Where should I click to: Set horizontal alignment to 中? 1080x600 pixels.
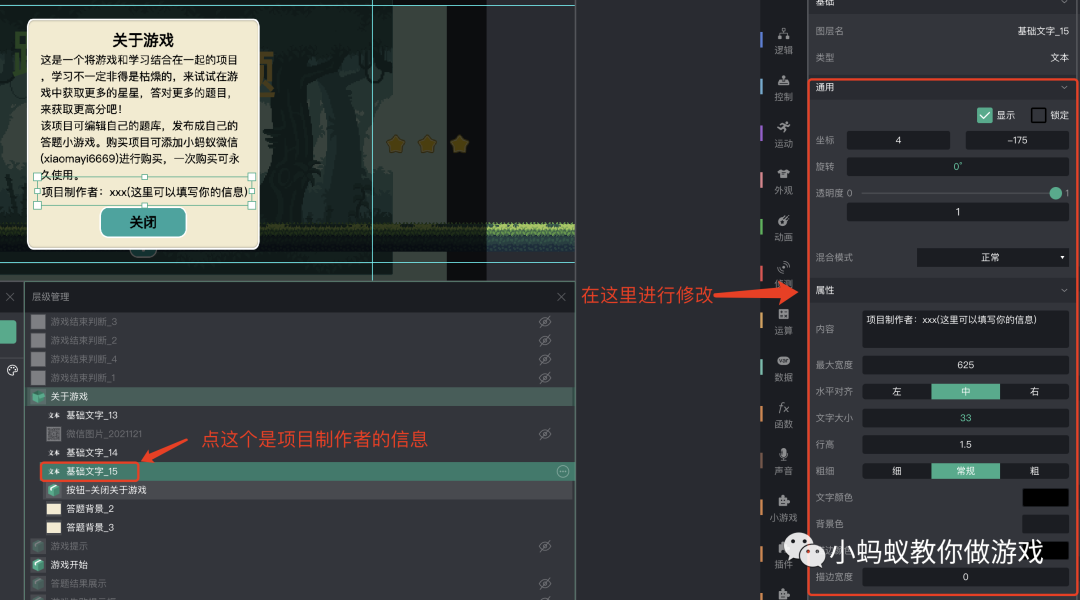click(x=966, y=391)
